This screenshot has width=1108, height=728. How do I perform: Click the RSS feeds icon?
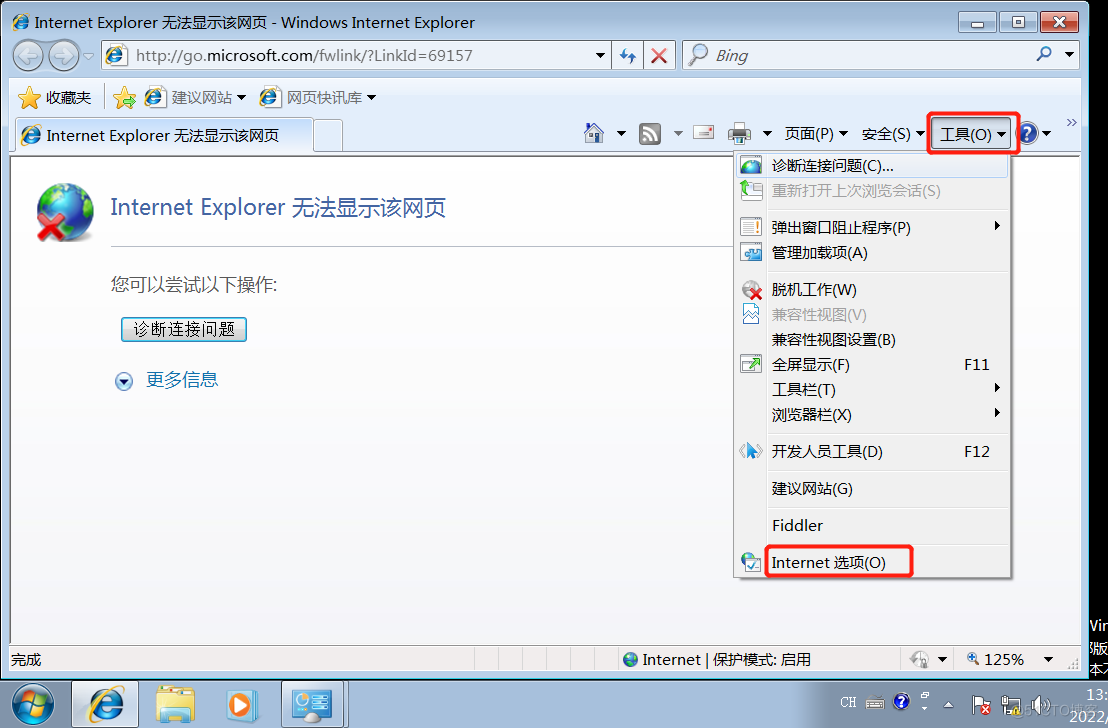[650, 133]
